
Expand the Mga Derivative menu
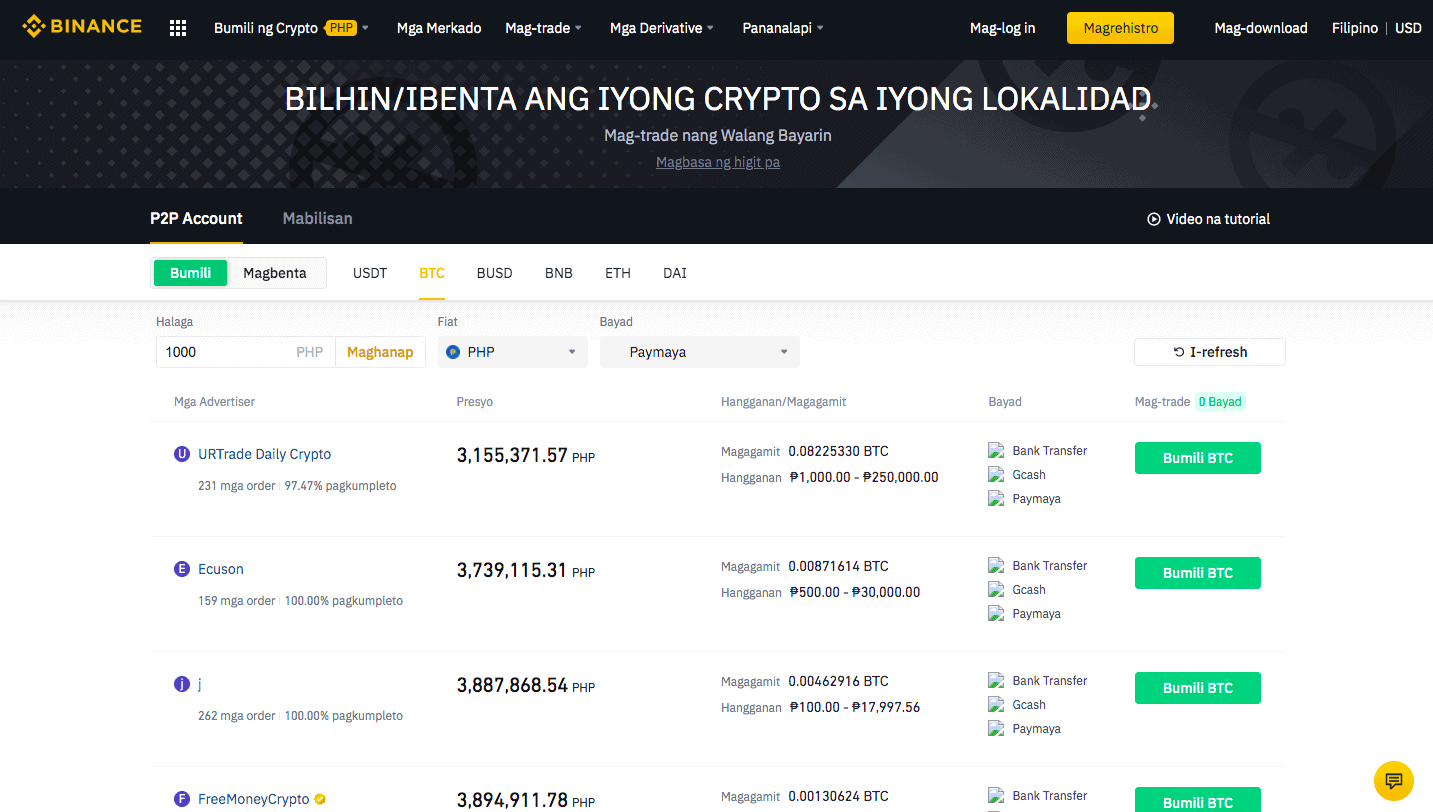pyautogui.click(x=662, y=28)
